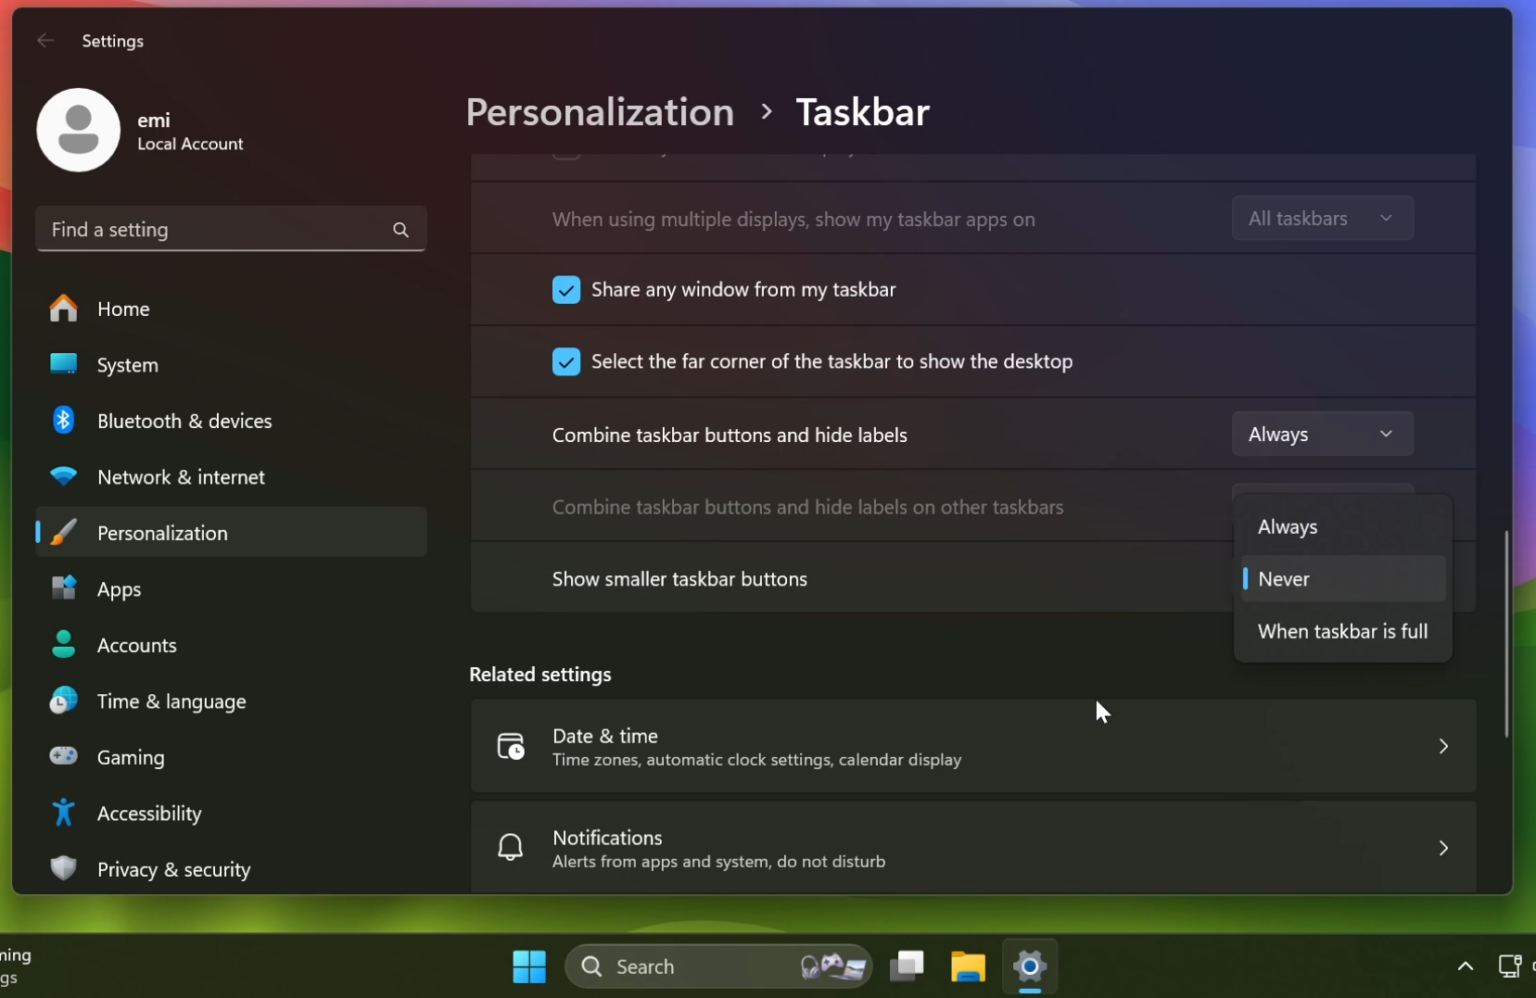Open Privacy & security settings
The height and width of the screenshot is (998, 1536).
173,869
